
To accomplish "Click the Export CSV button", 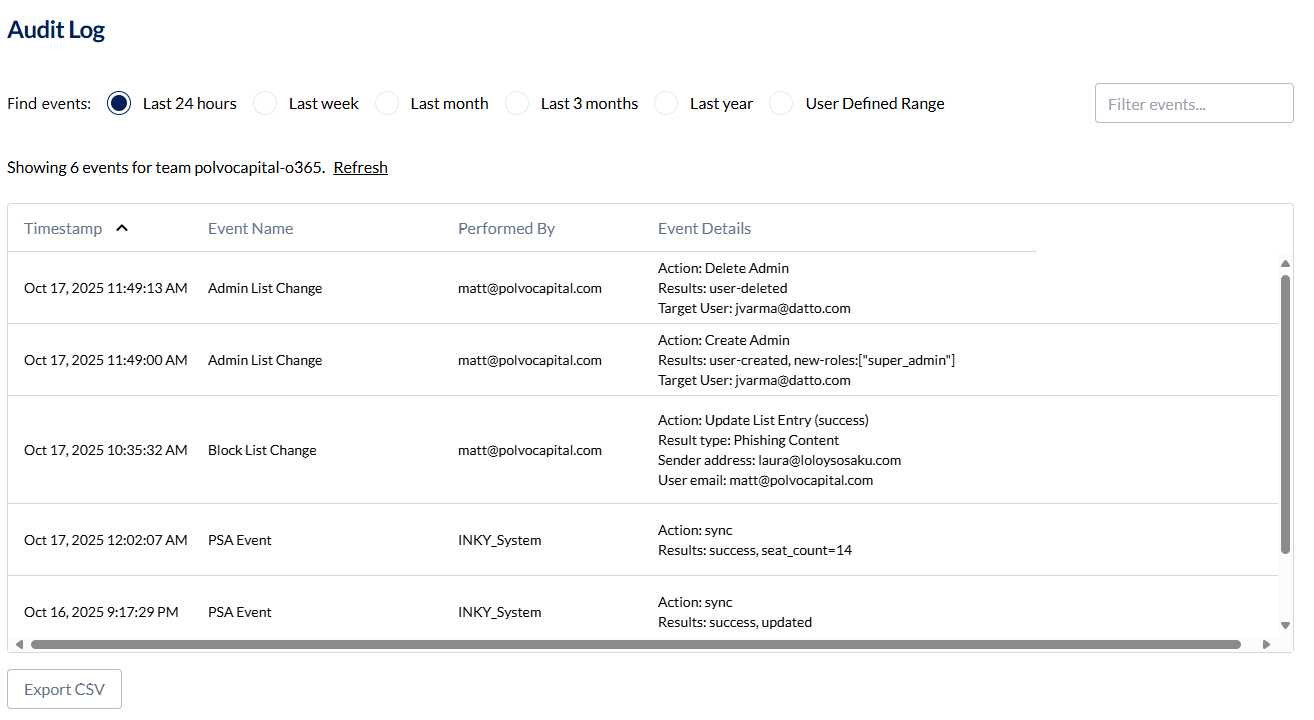I will pyautogui.click(x=65, y=689).
